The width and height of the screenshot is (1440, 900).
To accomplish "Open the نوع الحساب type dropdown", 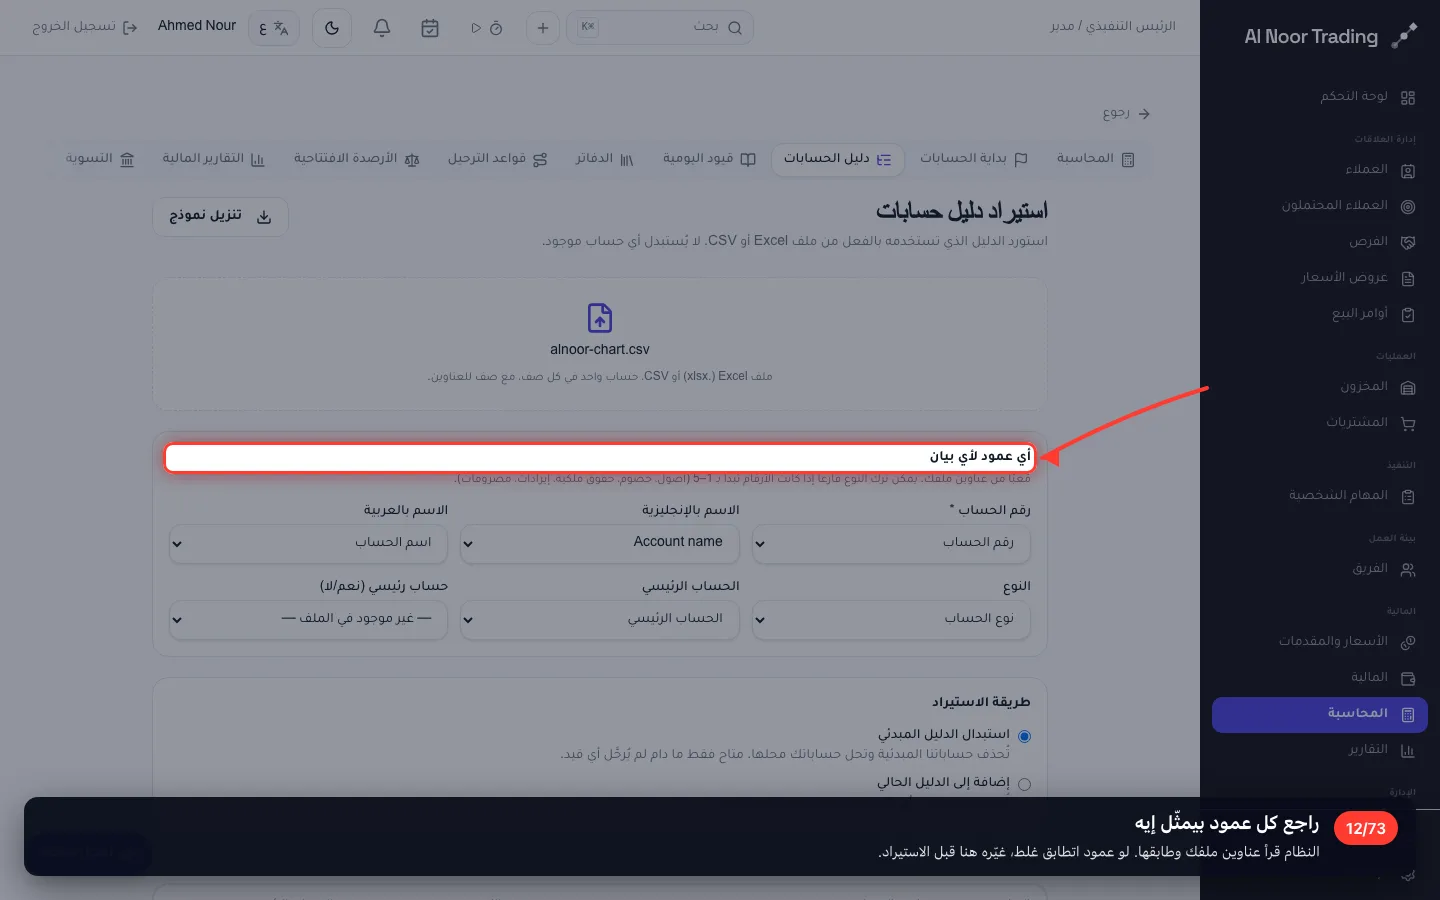I will tap(891, 619).
